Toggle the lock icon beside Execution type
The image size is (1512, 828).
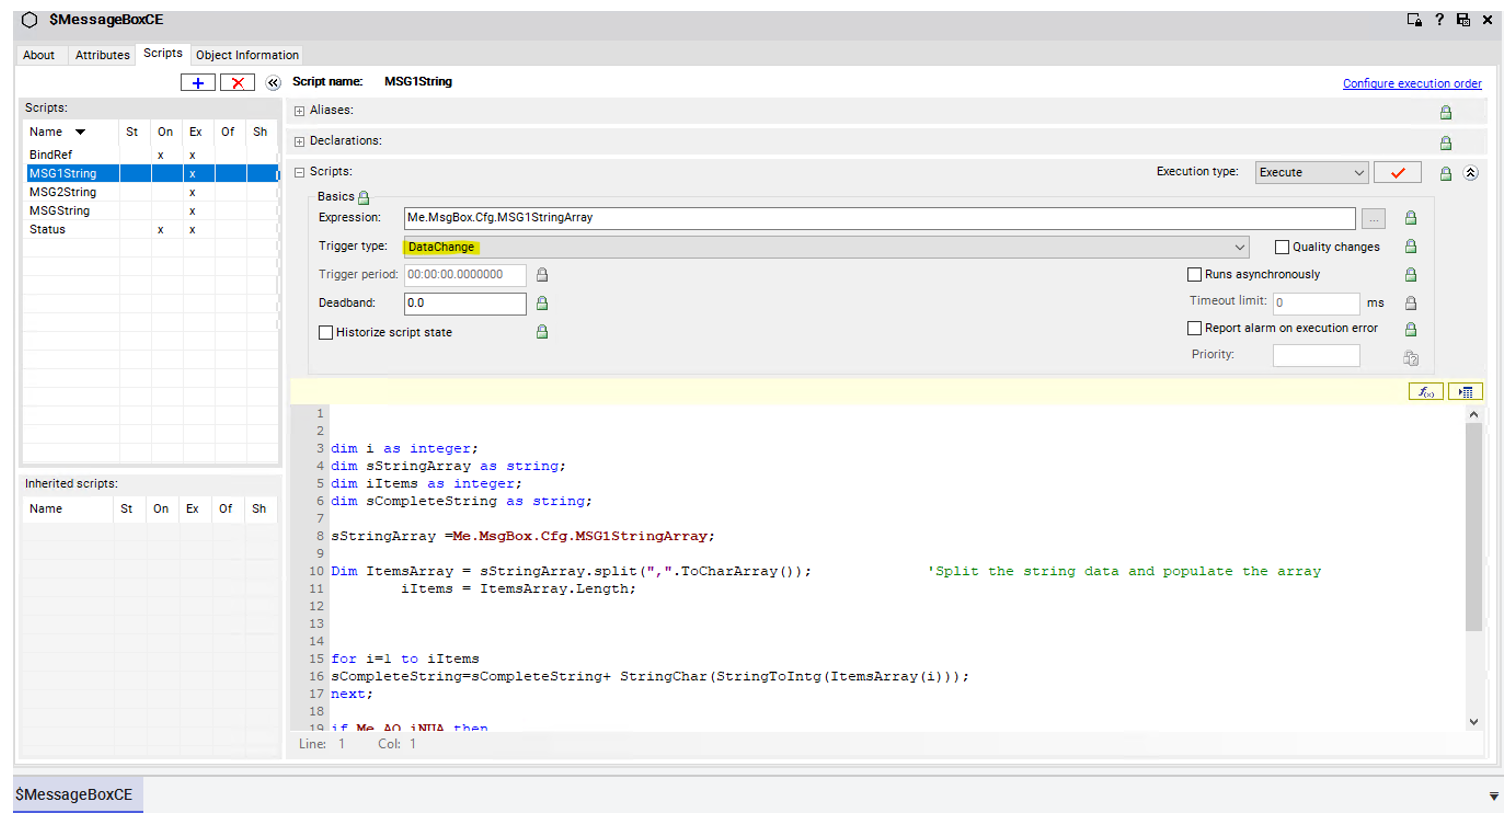coord(1445,174)
